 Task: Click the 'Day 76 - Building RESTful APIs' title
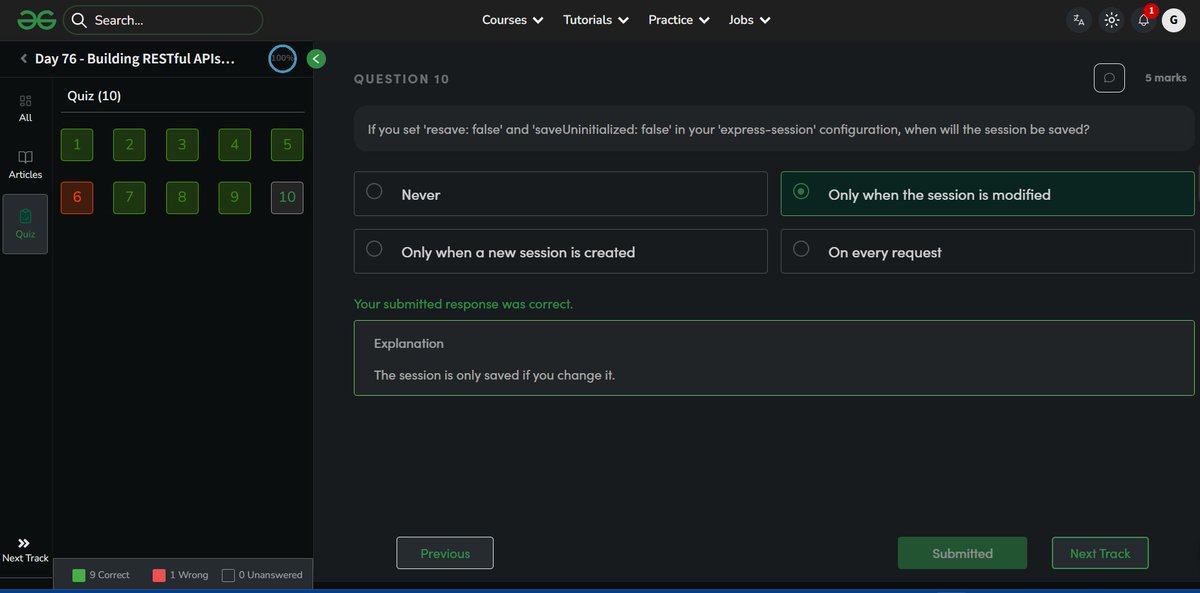coord(135,59)
